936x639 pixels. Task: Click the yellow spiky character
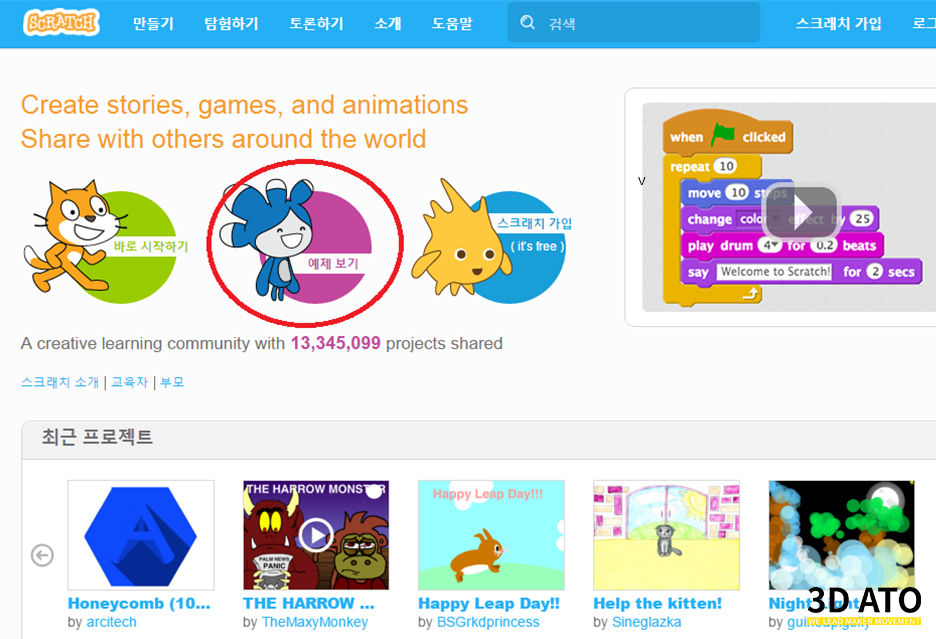(461, 239)
